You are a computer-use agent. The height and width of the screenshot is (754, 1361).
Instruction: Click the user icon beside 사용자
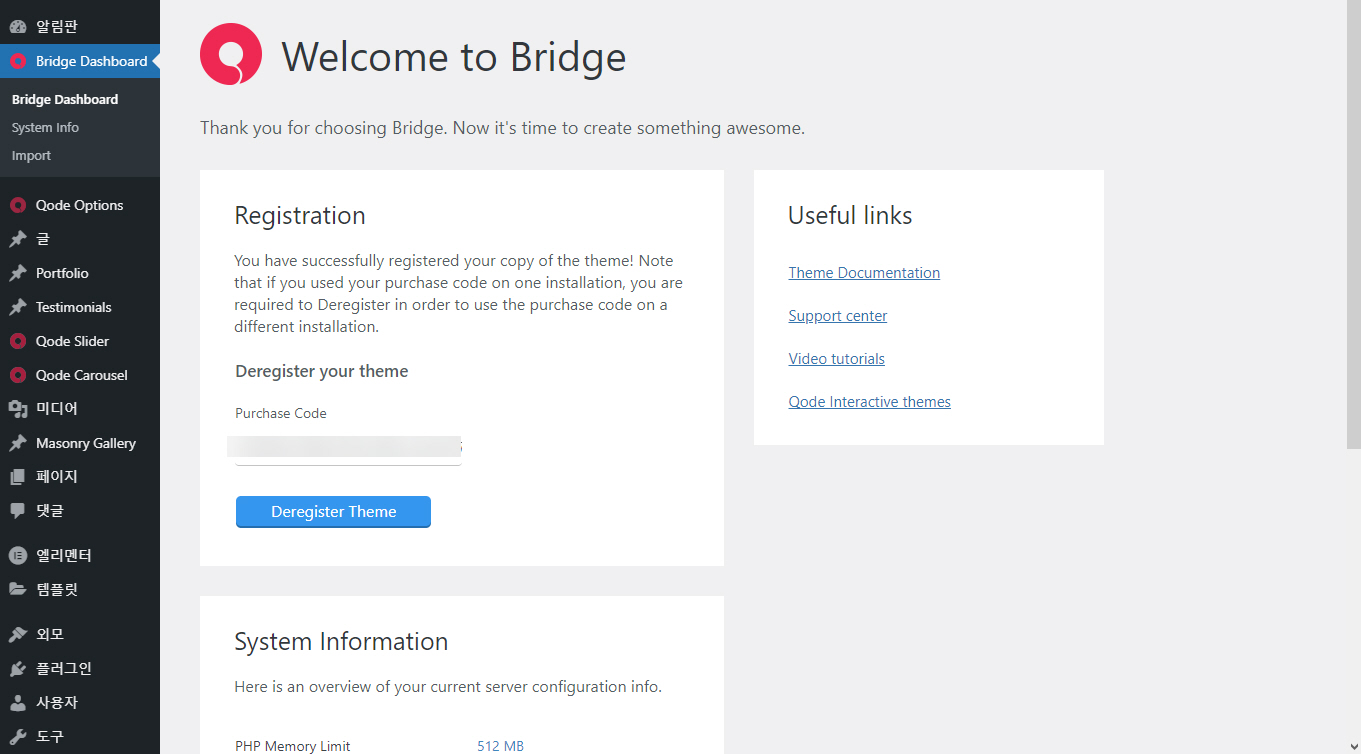click(x=18, y=702)
